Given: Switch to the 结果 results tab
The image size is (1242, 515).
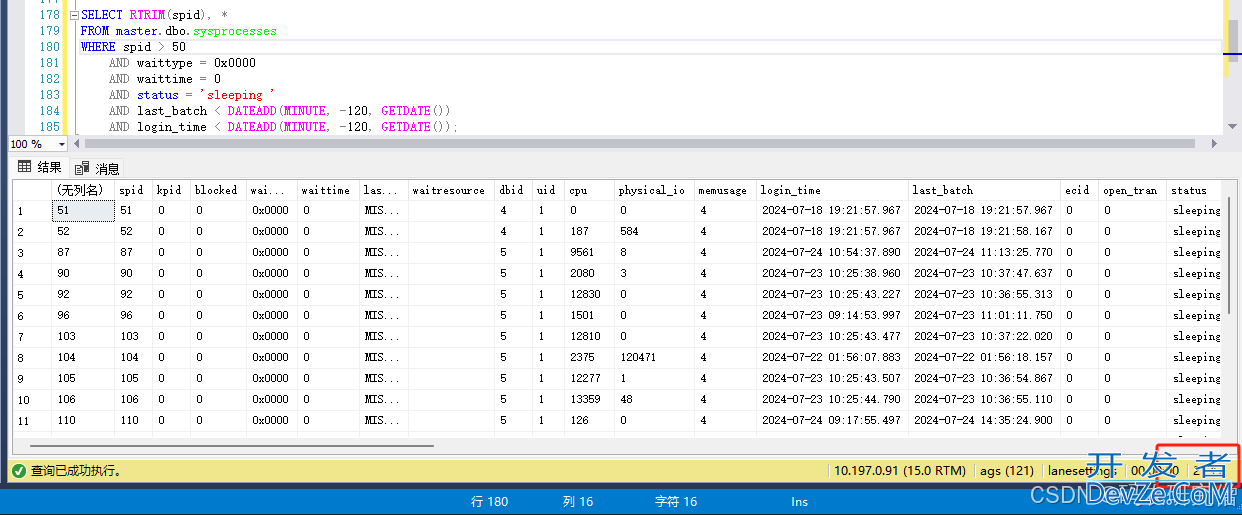Looking at the screenshot, I should click(40, 167).
